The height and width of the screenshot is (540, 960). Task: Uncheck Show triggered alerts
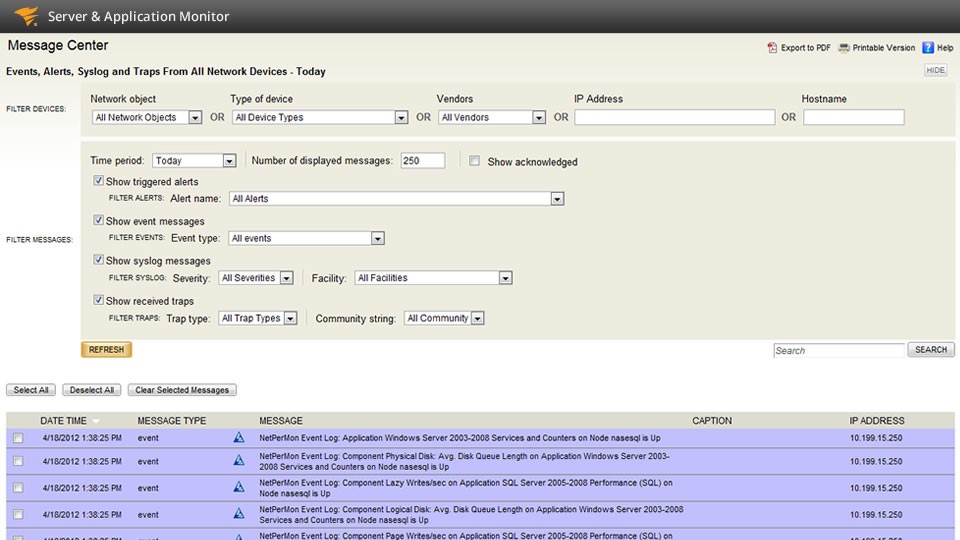99,181
